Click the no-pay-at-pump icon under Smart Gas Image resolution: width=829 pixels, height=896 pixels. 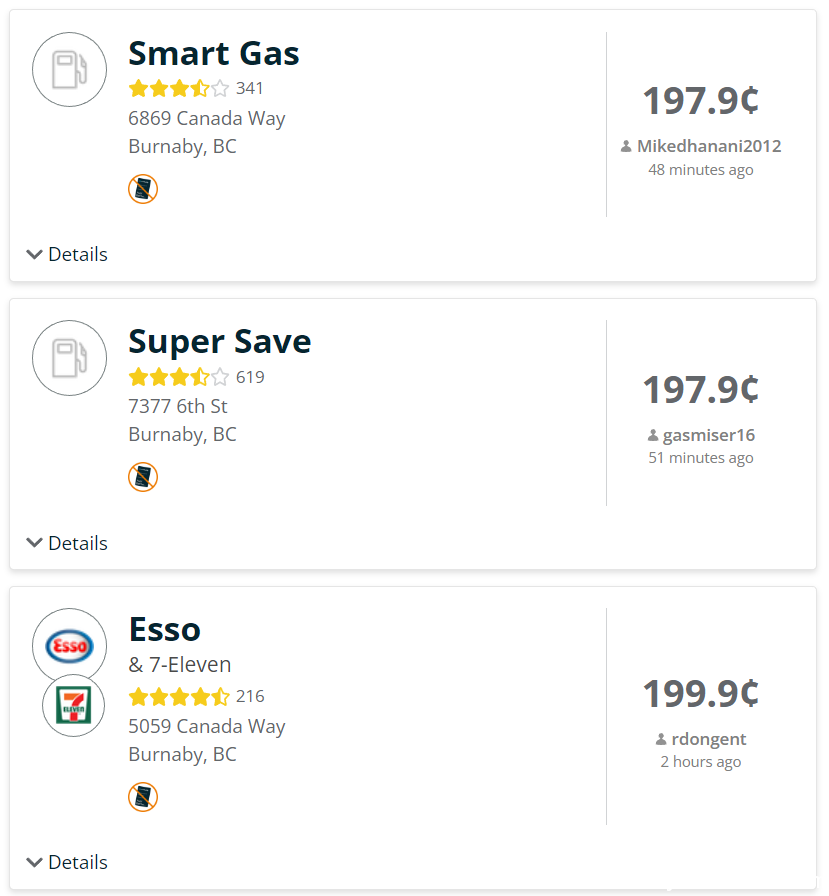click(143, 189)
